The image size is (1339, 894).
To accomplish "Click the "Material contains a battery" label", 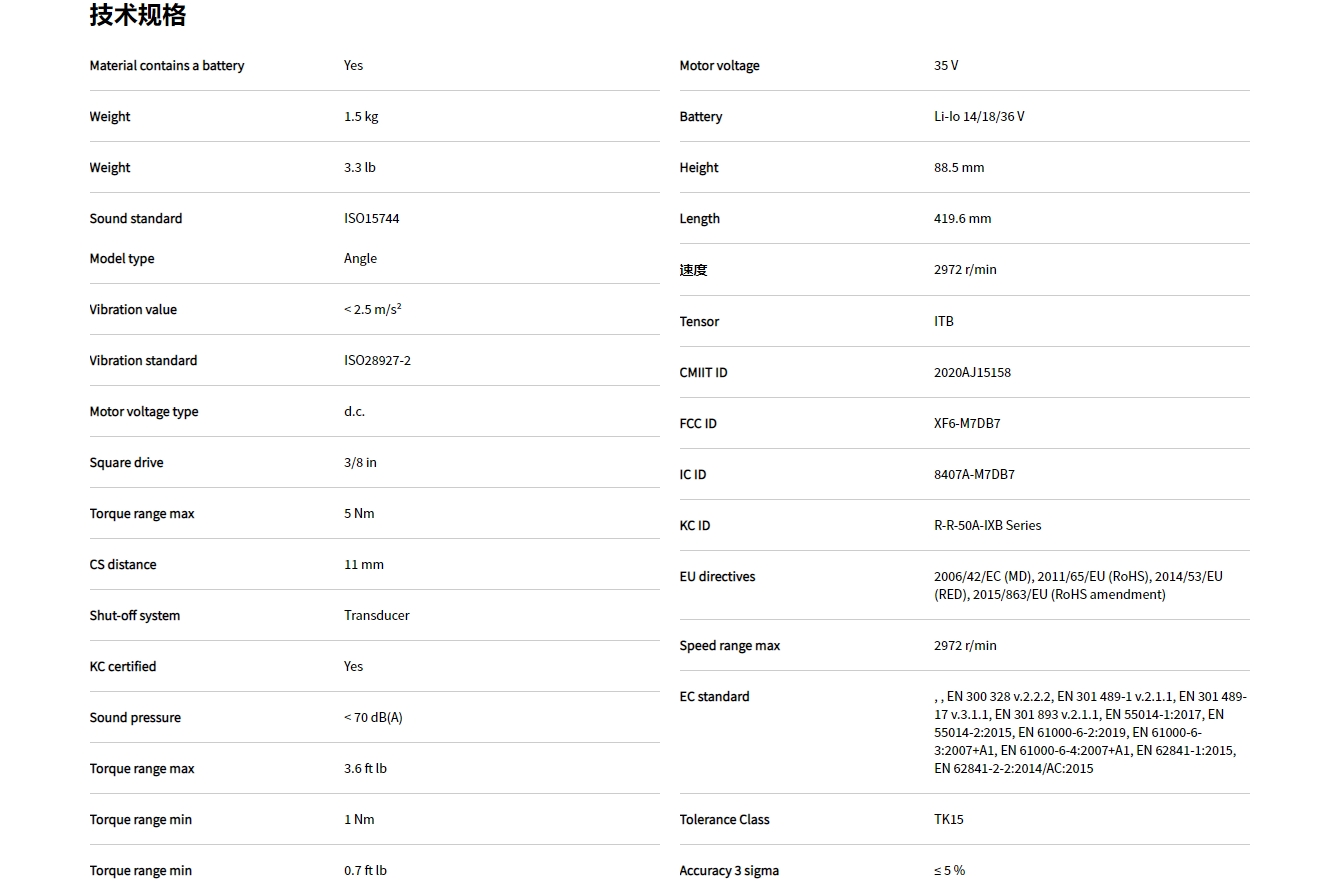I will coord(166,66).
